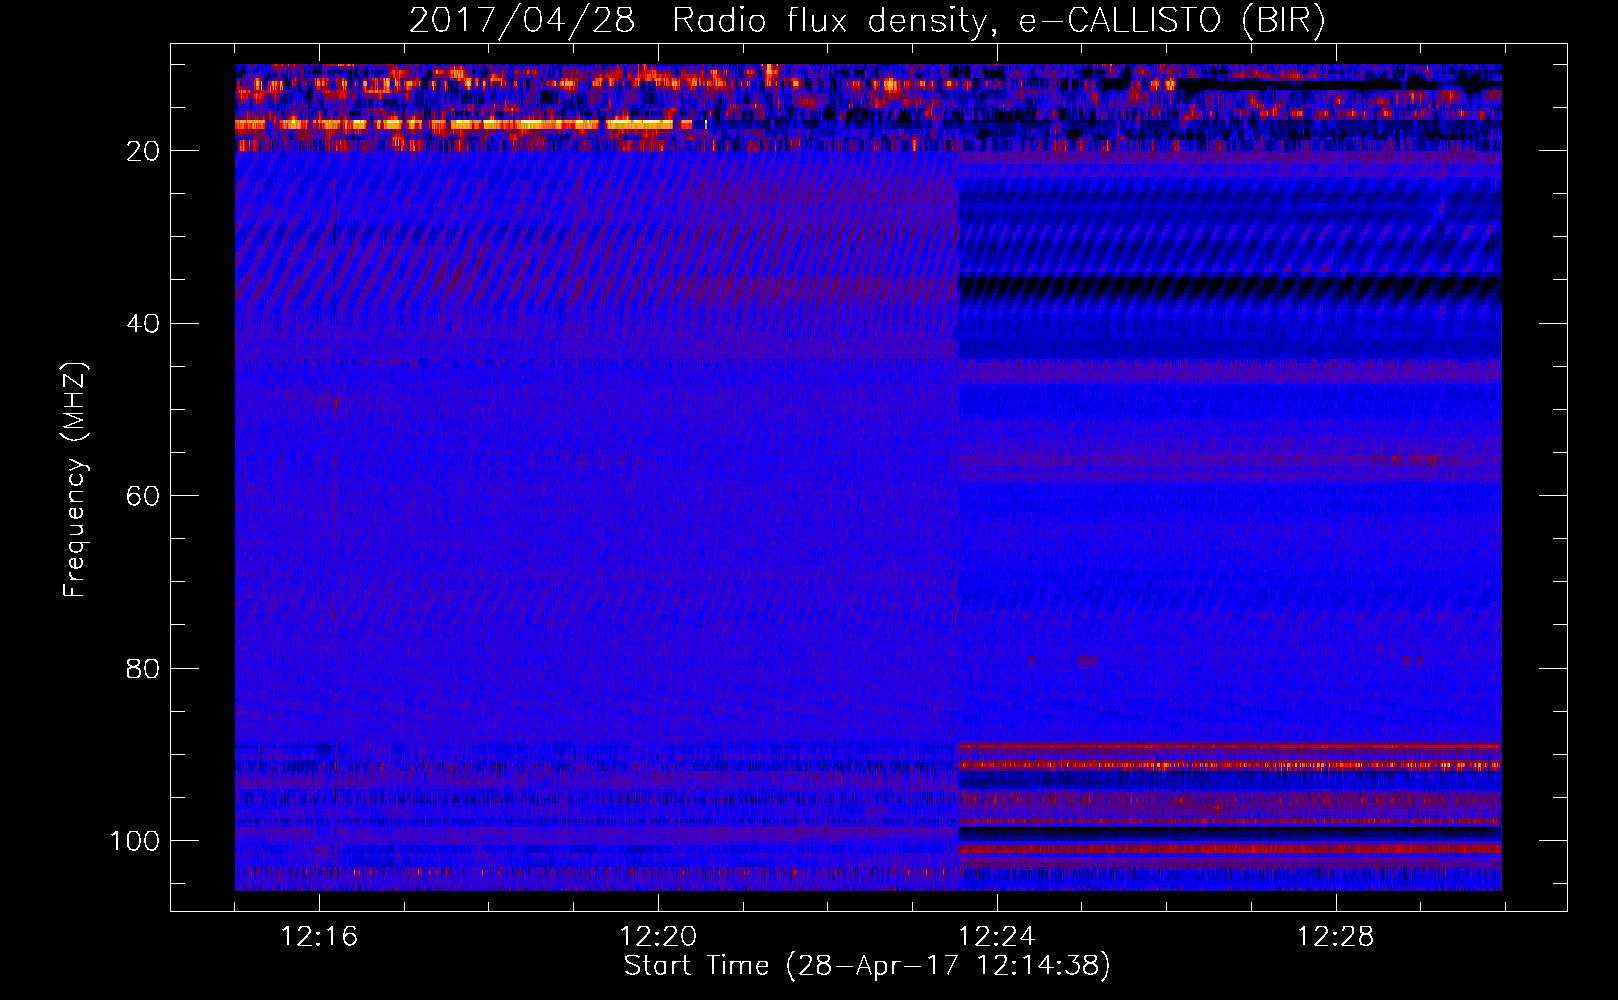Image resolution: width=1618 pixels, height=1000 pixels.
Task: Click the '80' frequency tick label
Action: tap(144, 668)
